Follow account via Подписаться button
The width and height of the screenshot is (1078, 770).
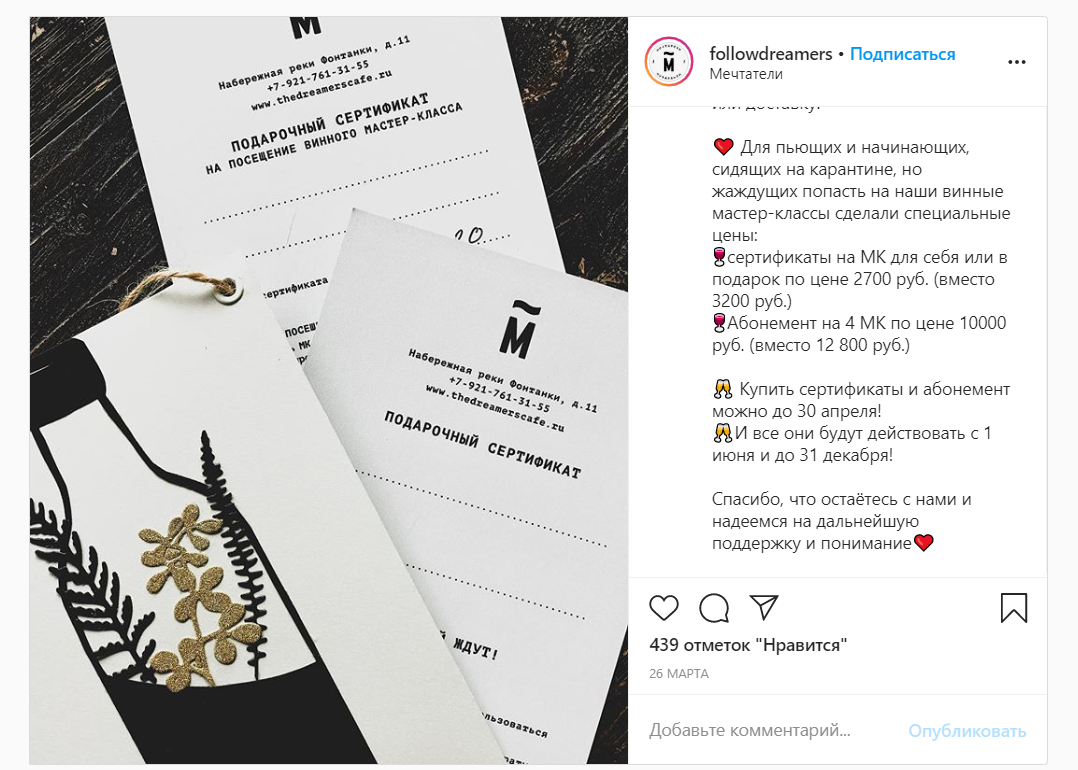tap(902, 54)
